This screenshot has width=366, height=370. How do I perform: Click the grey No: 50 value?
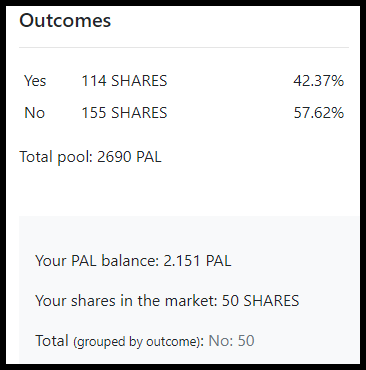pos(231,341)
